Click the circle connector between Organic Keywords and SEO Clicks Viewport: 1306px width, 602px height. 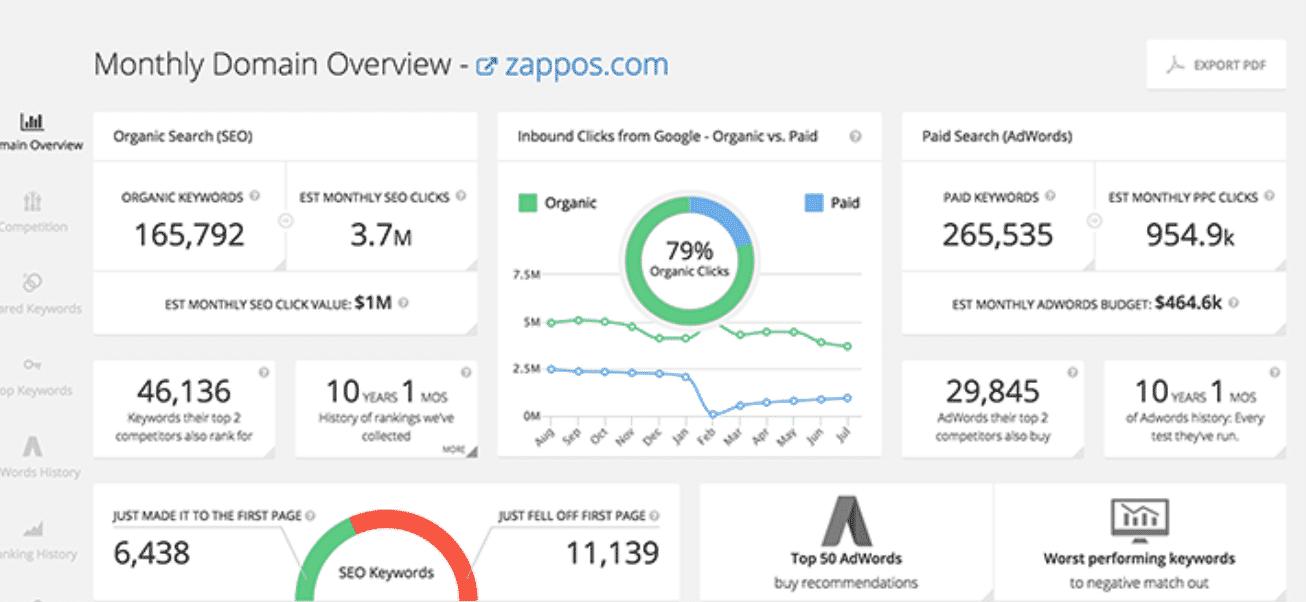(x=286, y=221)
